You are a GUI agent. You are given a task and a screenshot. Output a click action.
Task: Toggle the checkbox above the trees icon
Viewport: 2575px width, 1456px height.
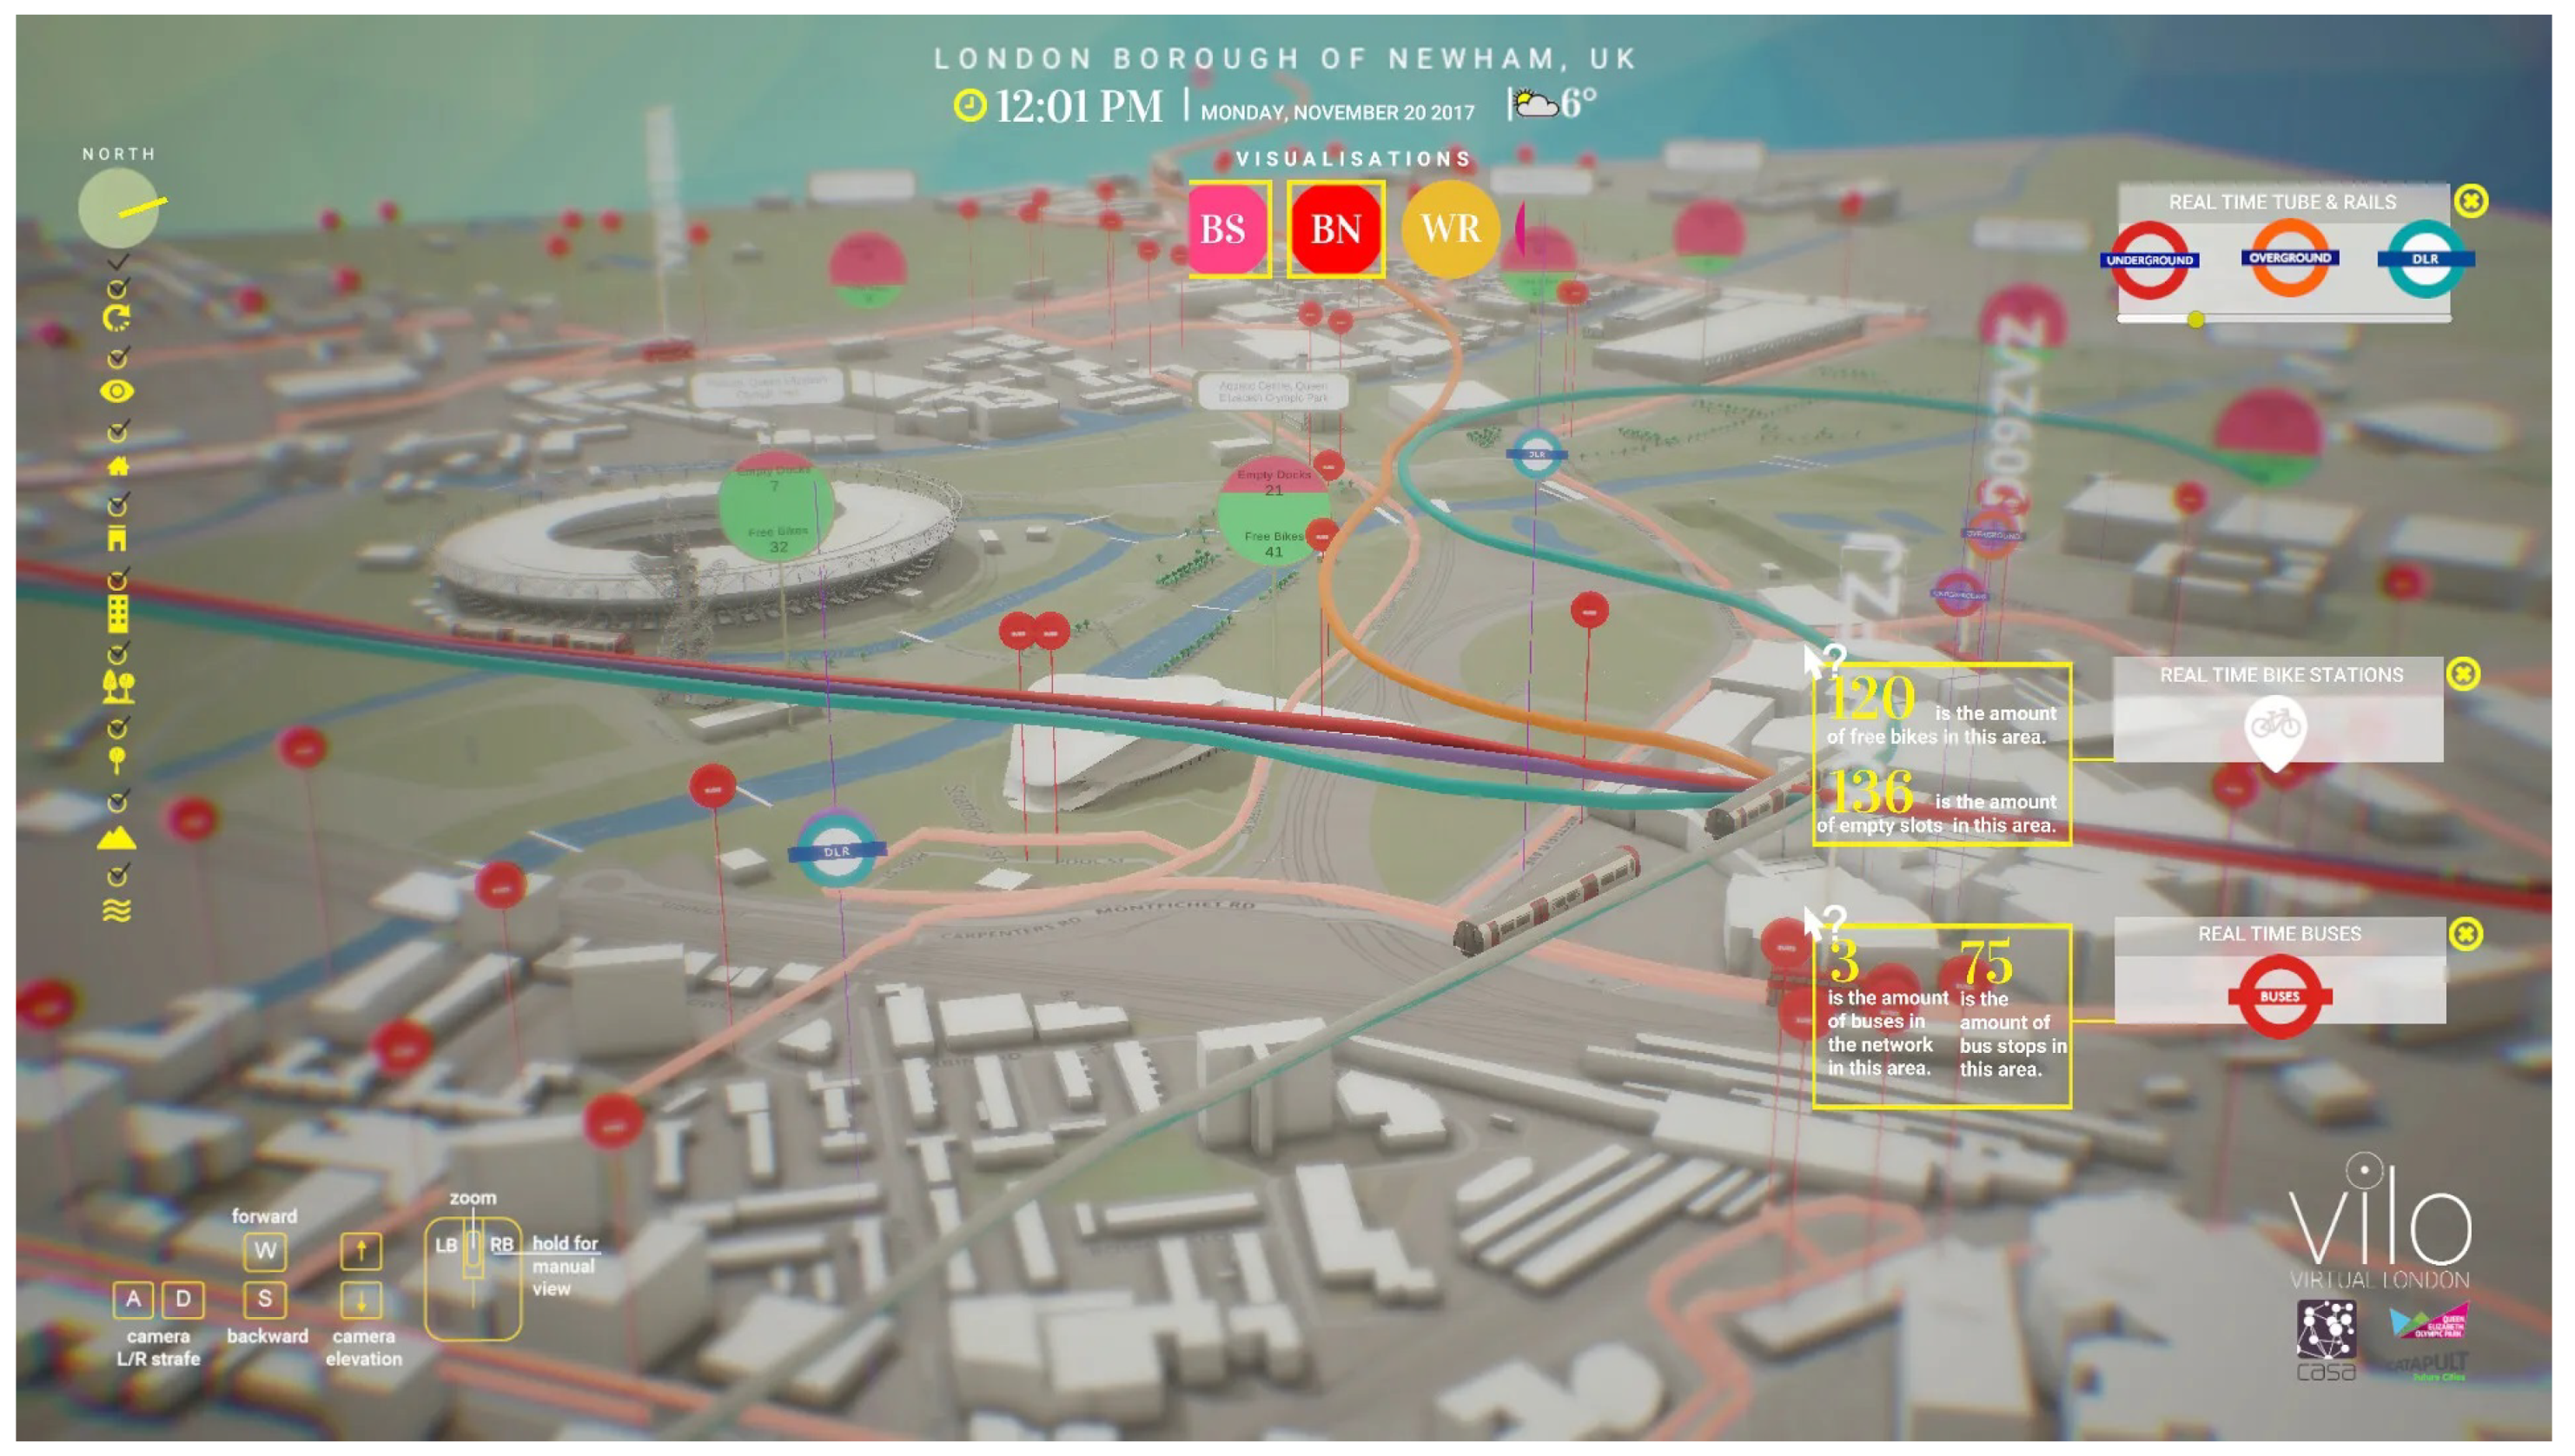tap(117, 653)
